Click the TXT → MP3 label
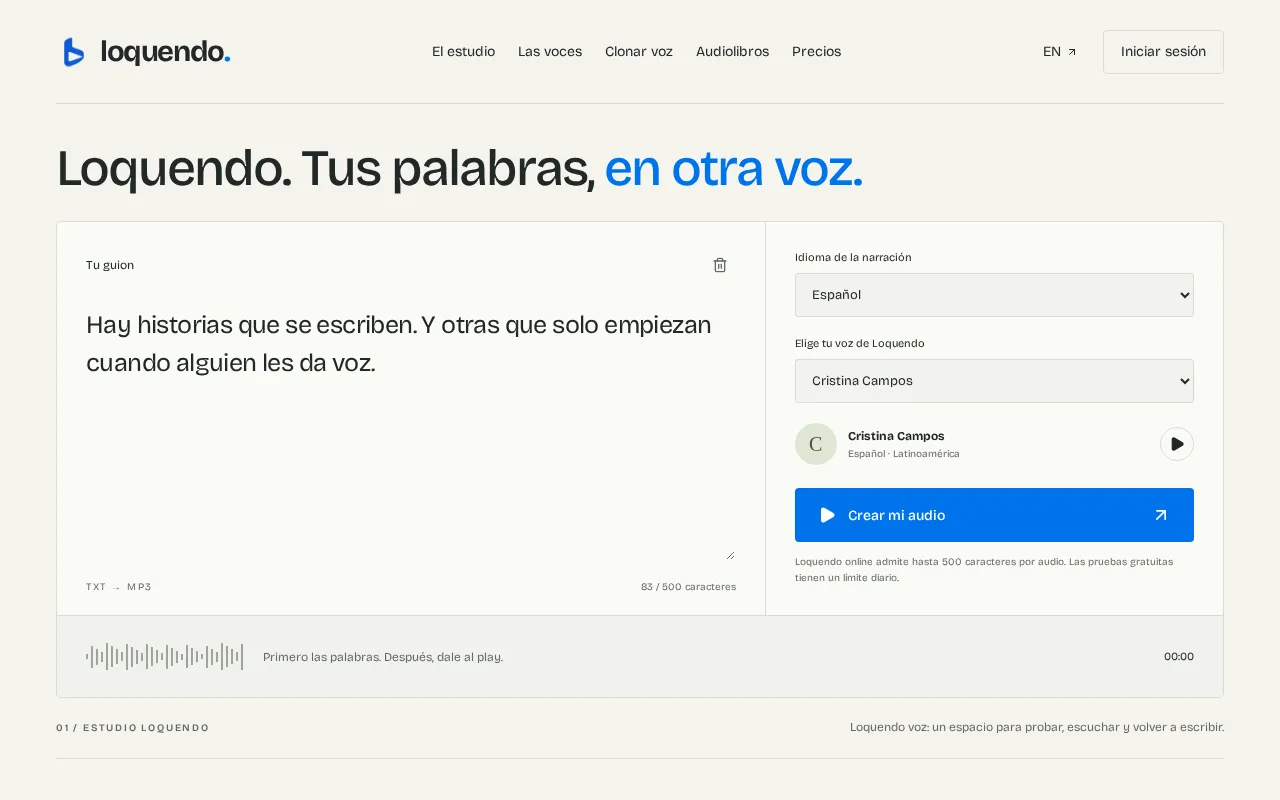1280x800 pixels. click(x=119, y=587)
